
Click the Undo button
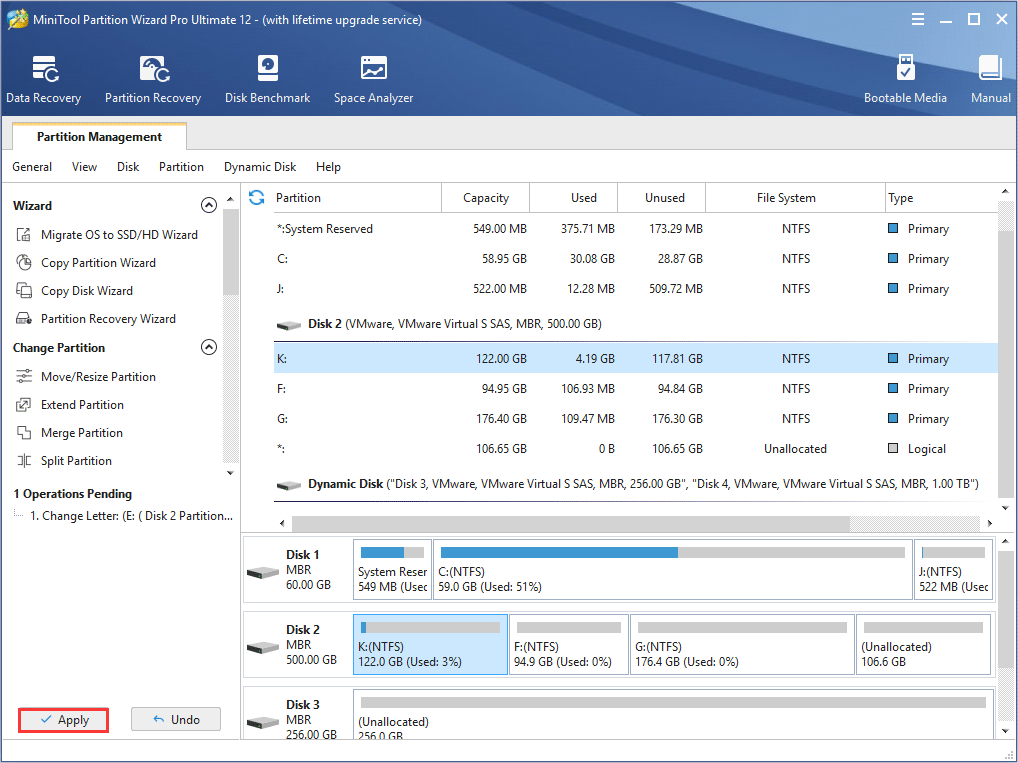[x=175, y=720]
